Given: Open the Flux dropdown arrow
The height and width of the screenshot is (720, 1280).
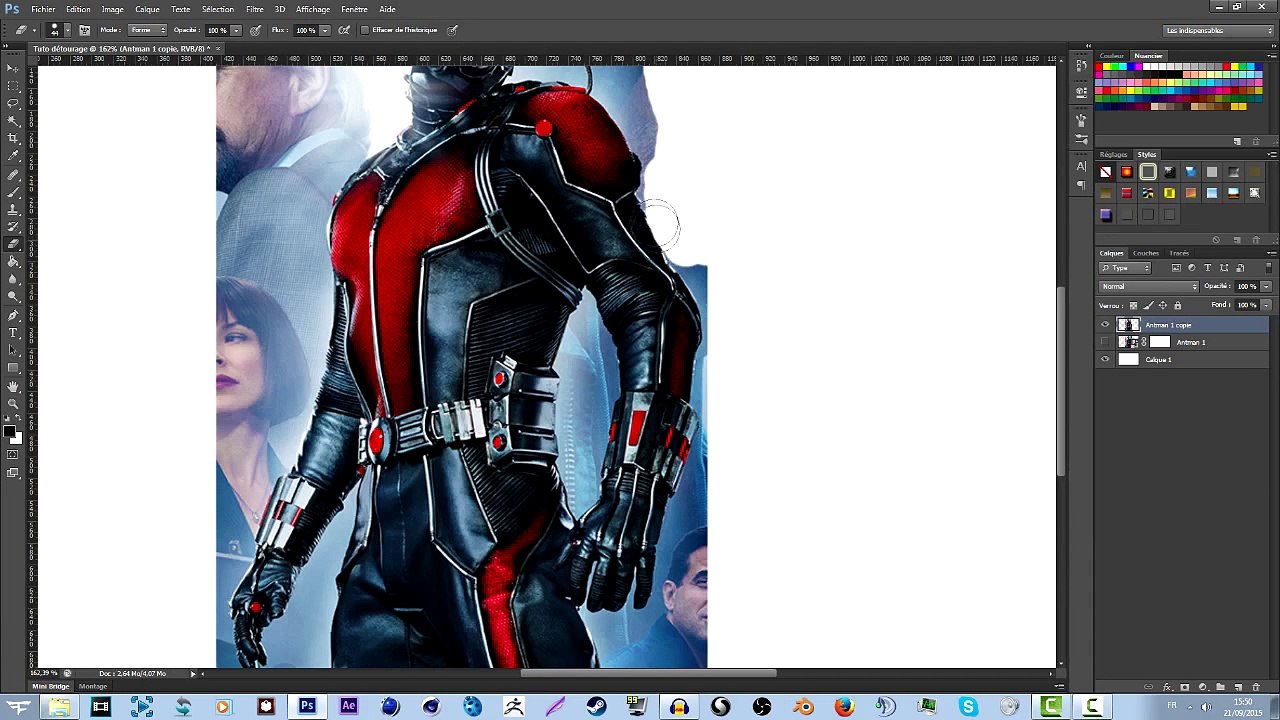Looking at the screenshot, I should (324, 30).
